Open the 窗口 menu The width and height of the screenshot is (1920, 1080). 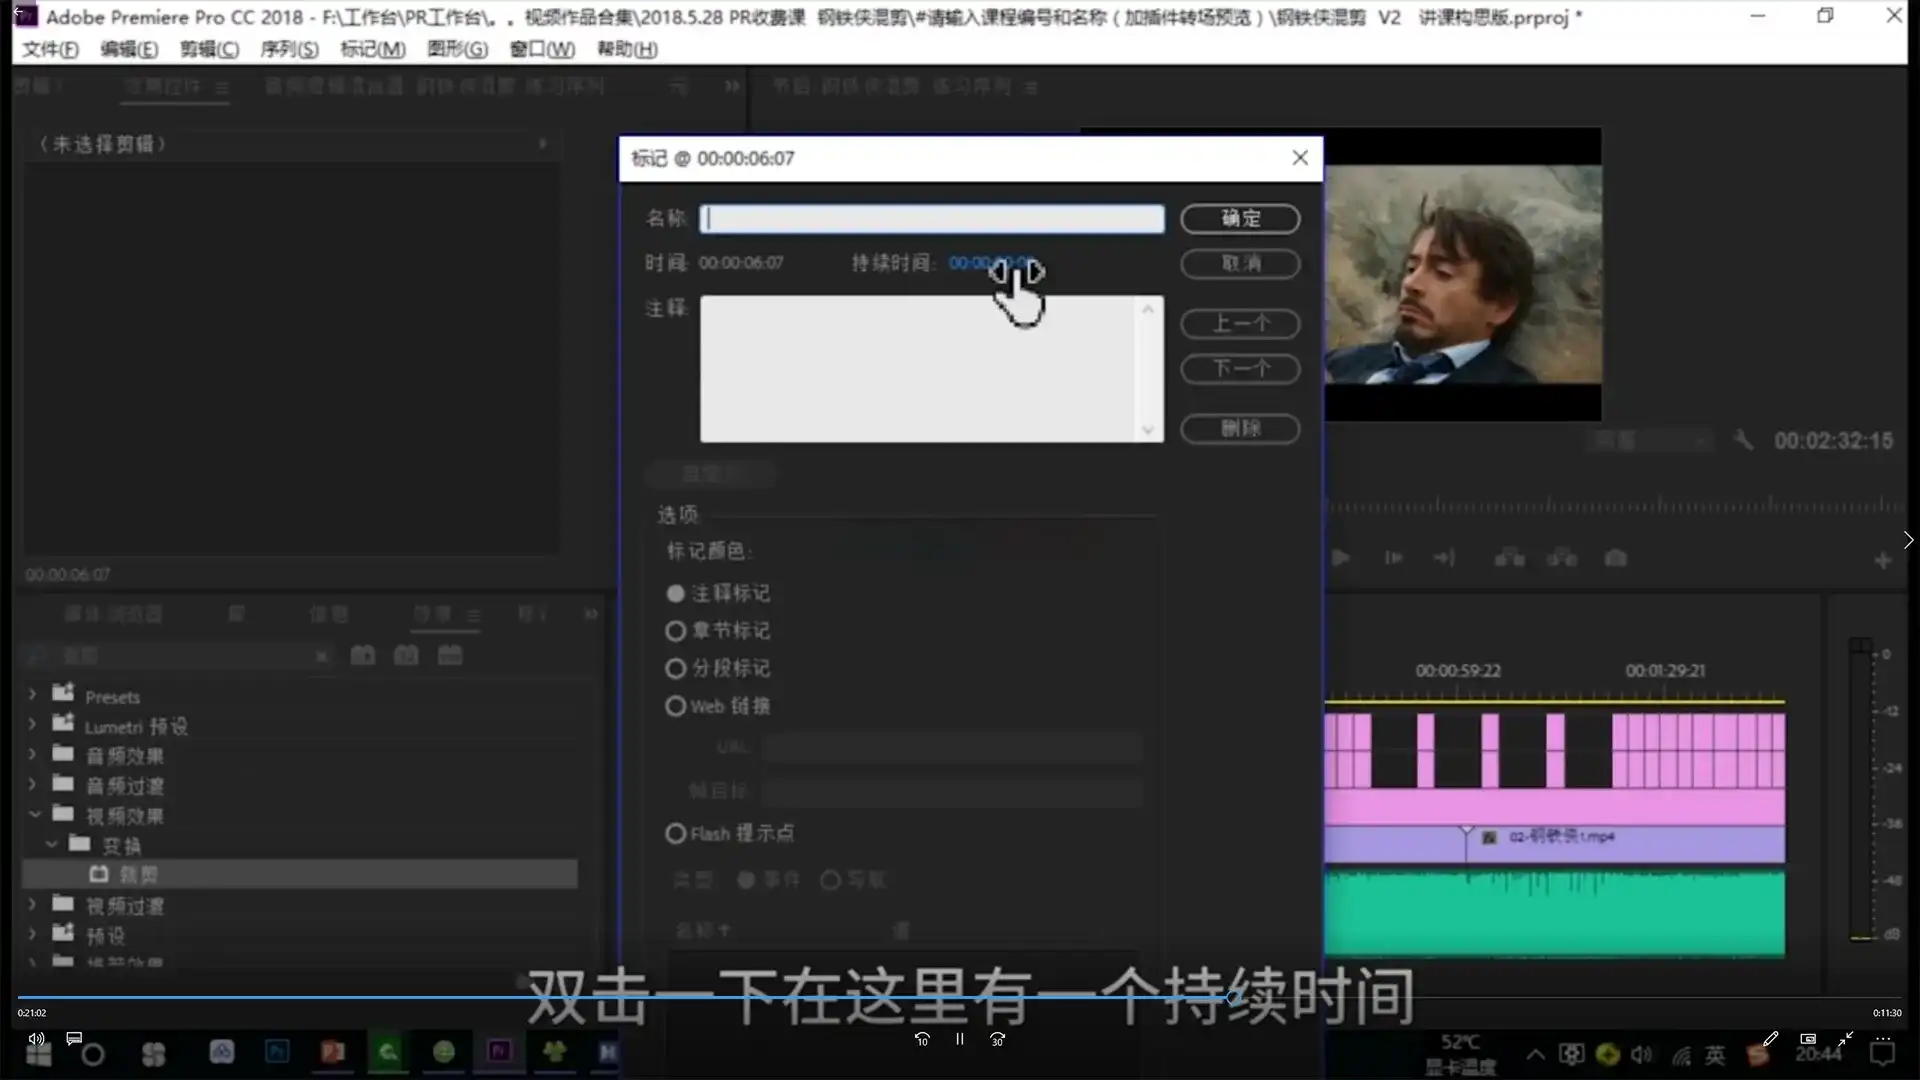539,49
